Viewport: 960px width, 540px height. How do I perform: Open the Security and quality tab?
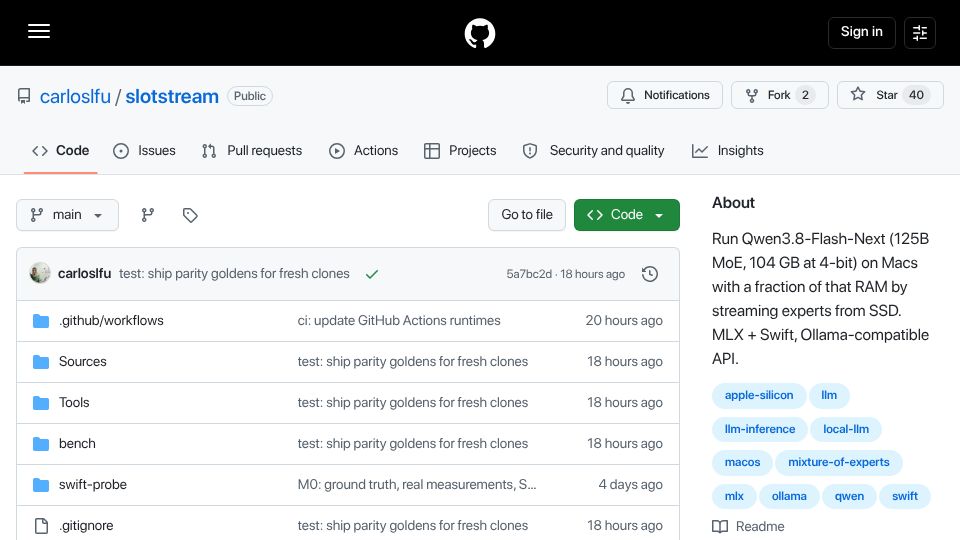pyautogui.click(x=593, y=151)
